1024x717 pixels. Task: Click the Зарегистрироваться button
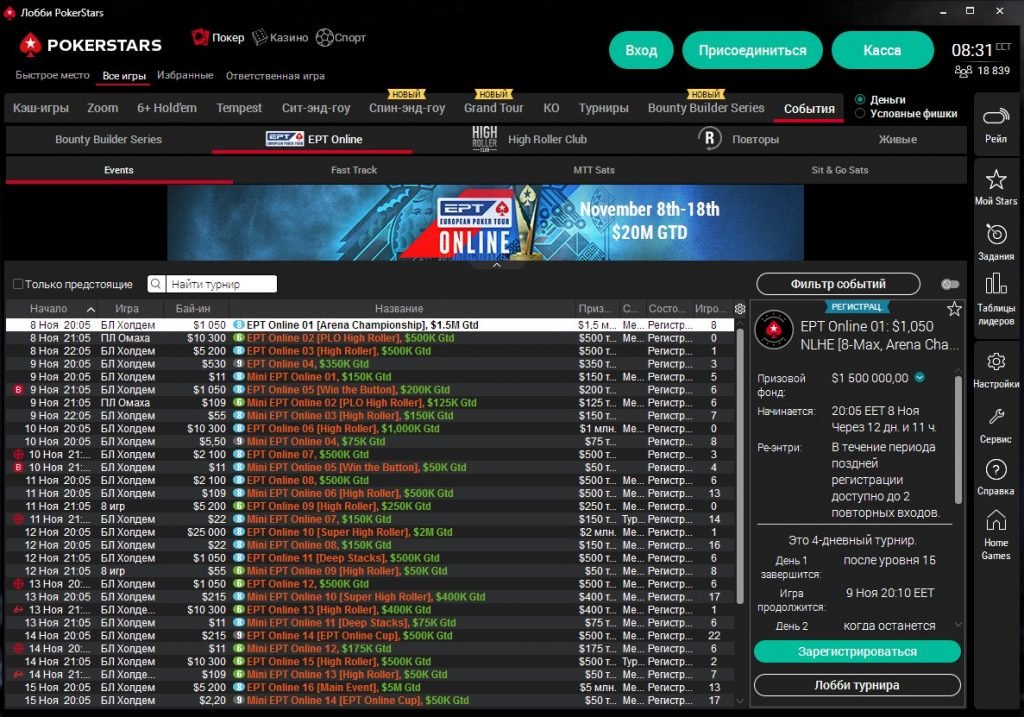click(856, 652)
